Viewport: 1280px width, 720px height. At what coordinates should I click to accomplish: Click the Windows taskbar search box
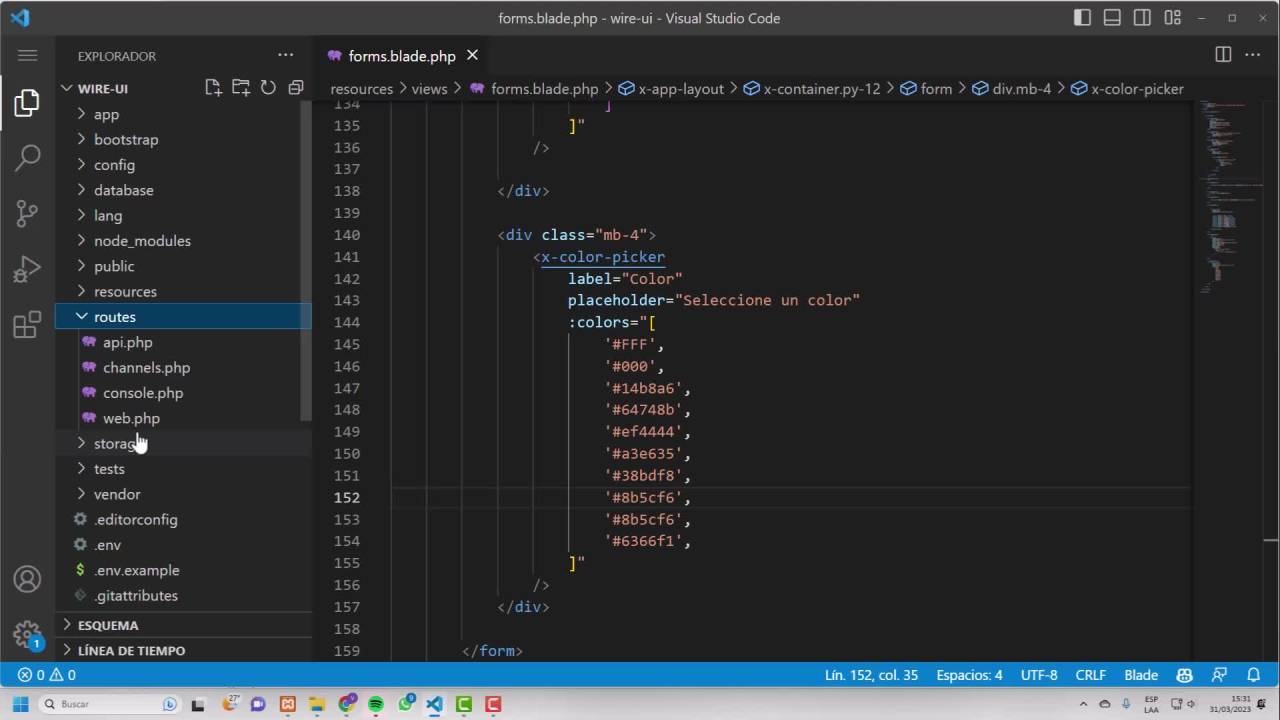point(109,704)
